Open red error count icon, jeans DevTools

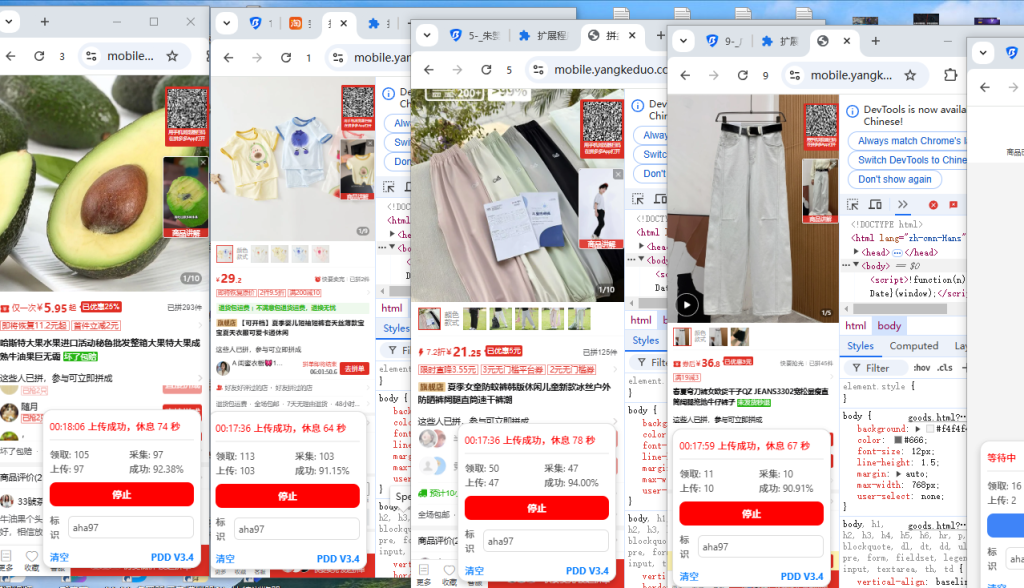933,205
